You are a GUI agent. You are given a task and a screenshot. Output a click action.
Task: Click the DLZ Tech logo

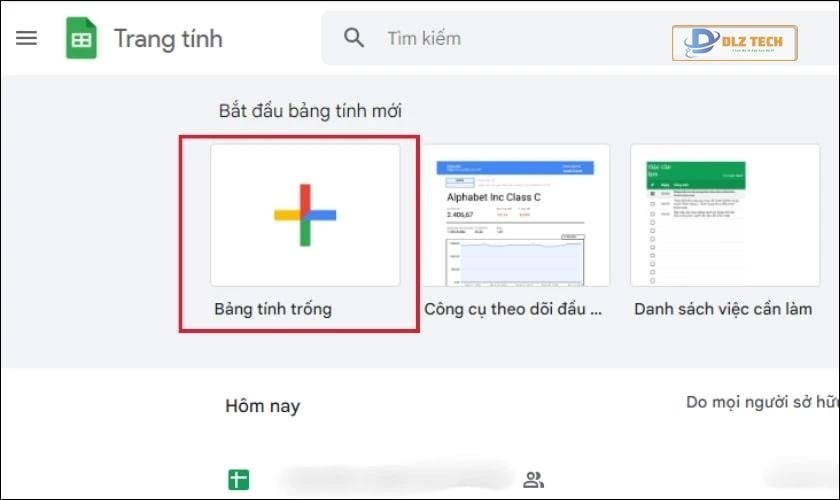734,43
